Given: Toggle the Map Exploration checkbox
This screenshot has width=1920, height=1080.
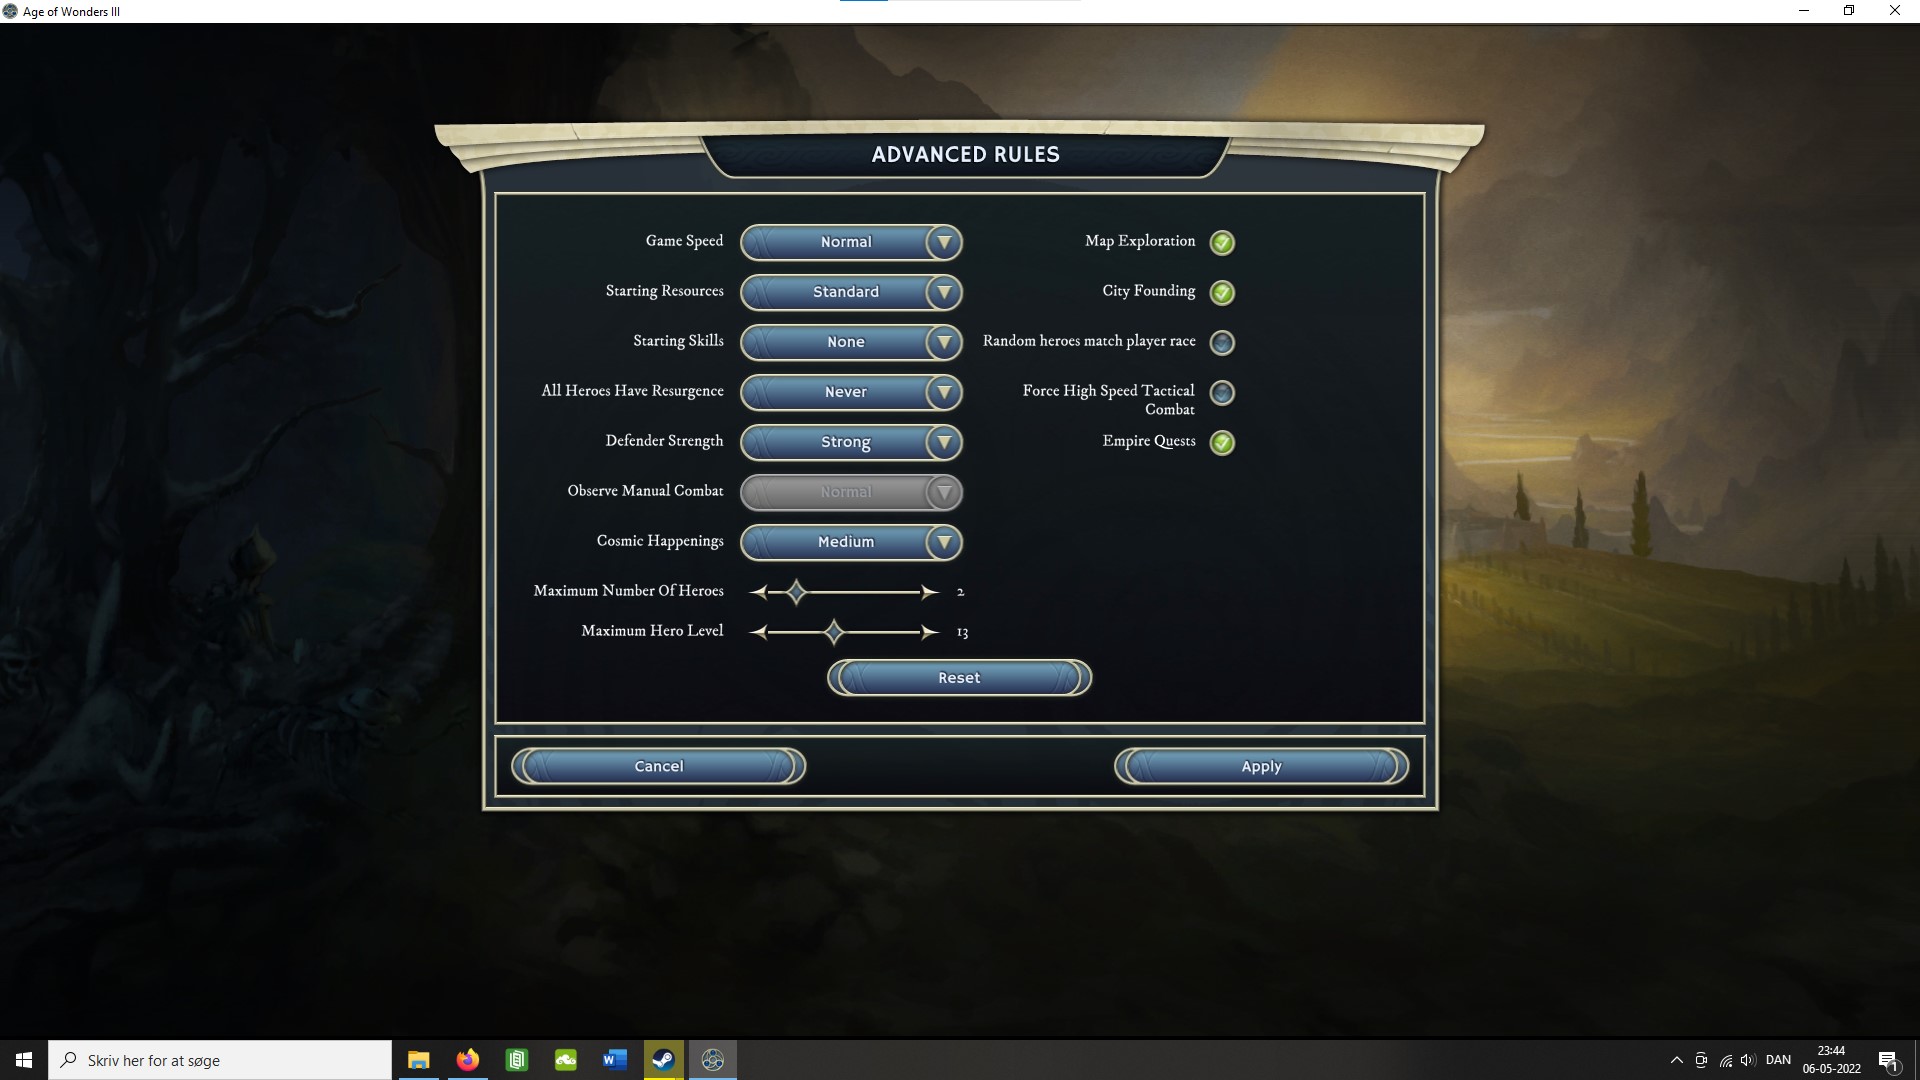Looking at the screenshot, I should (x=1222, y=242).
